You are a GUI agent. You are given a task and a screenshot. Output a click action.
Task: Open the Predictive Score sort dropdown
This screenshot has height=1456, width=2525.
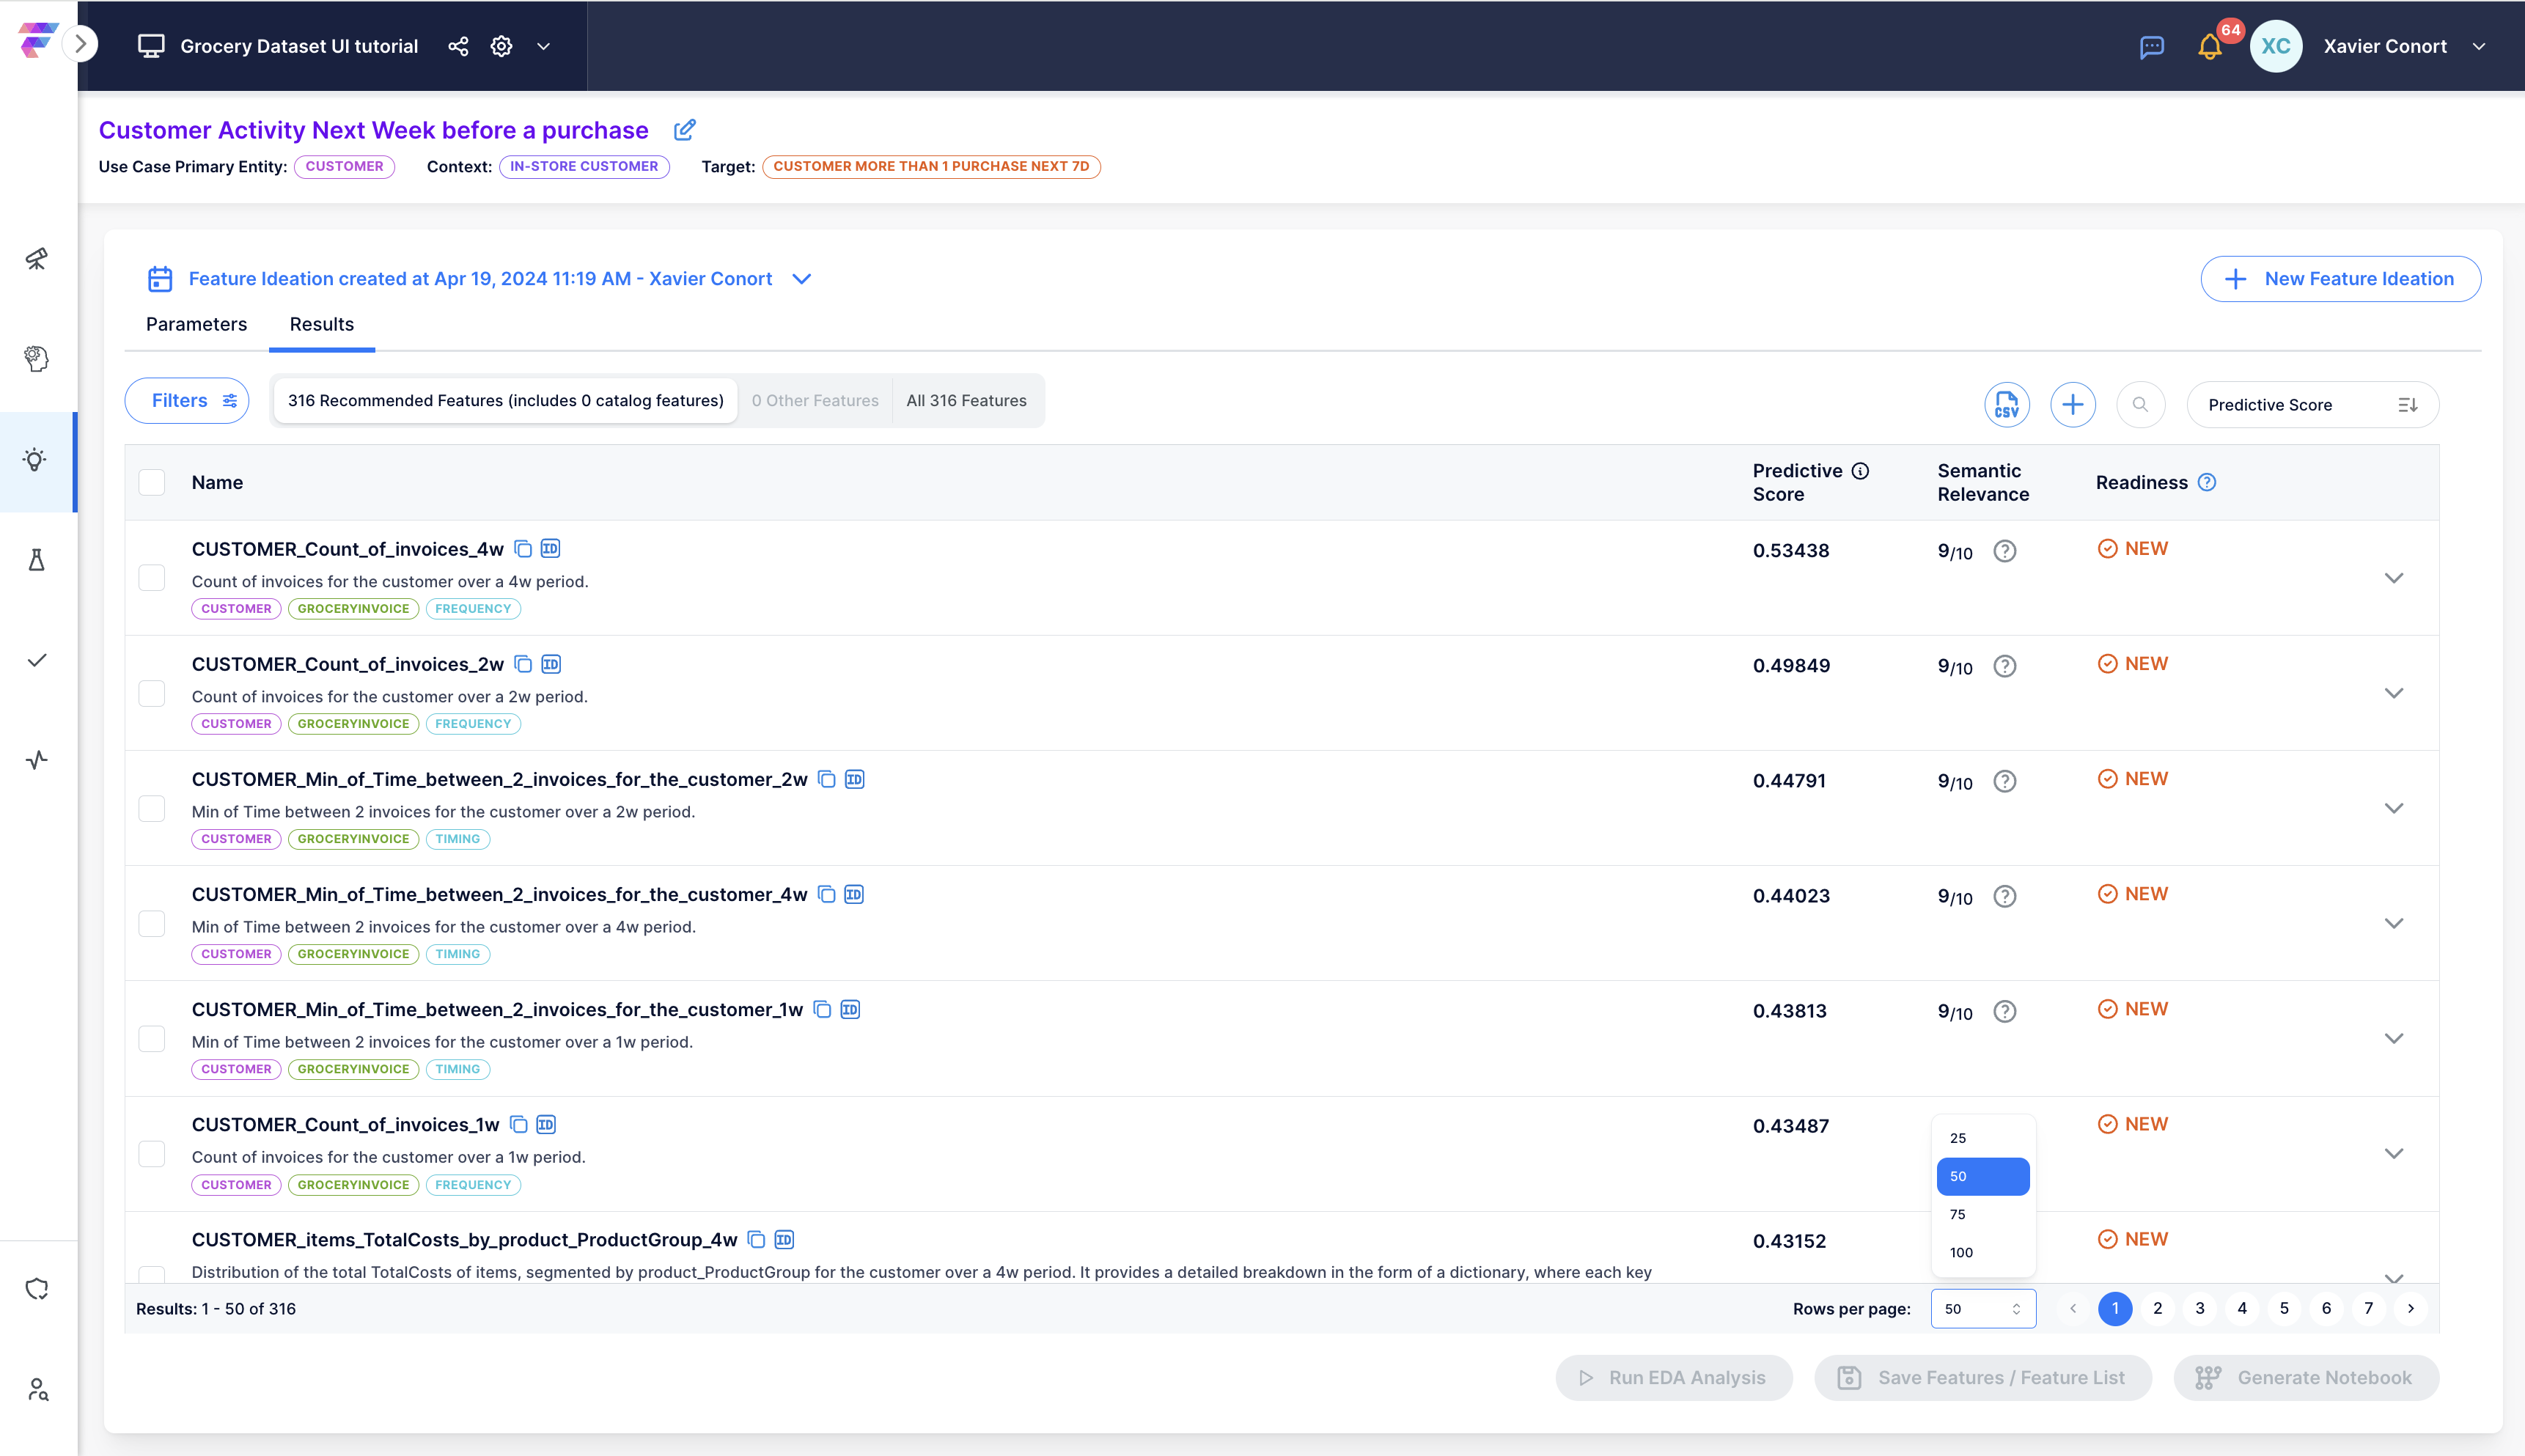point(2312,404)
